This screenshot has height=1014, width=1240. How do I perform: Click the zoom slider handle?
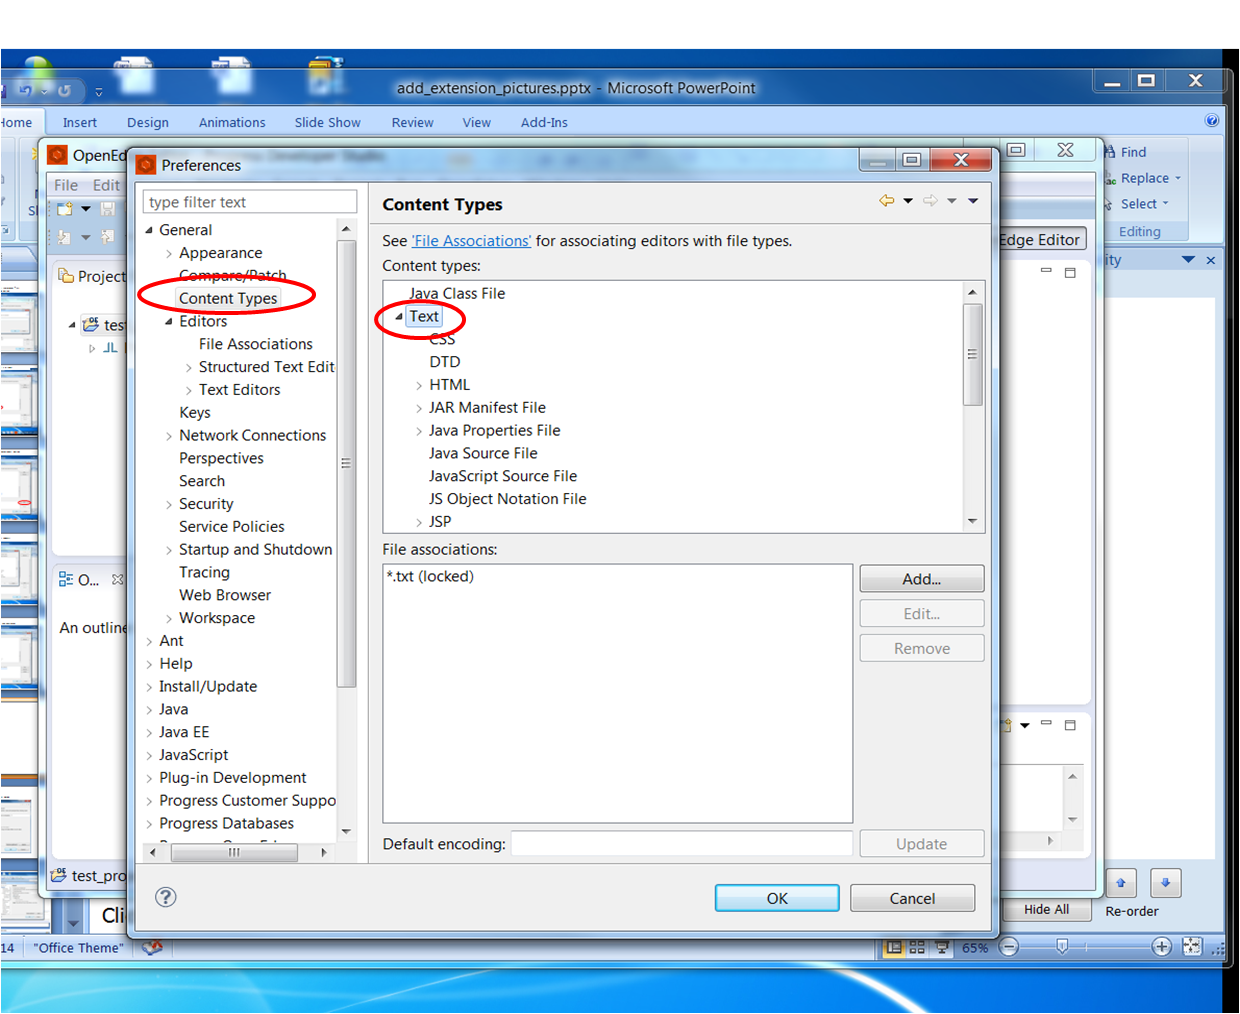[x=1062, y=946]
